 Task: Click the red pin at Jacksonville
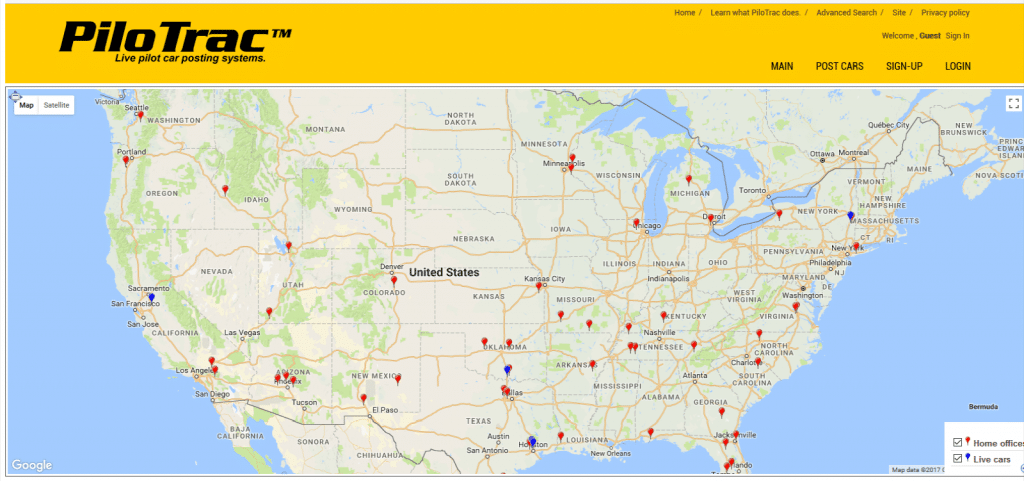tap(735, 435)
